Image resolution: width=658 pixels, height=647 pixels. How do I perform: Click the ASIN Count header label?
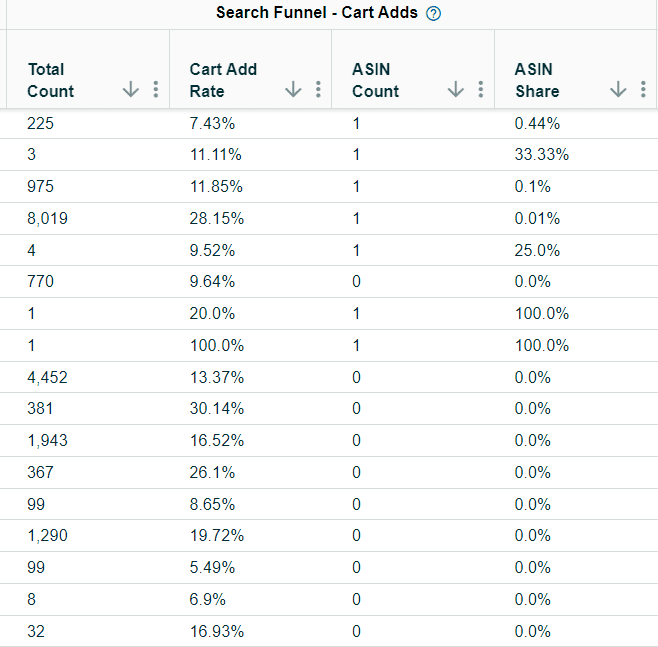pyautogui.click(x=376, y=80)
